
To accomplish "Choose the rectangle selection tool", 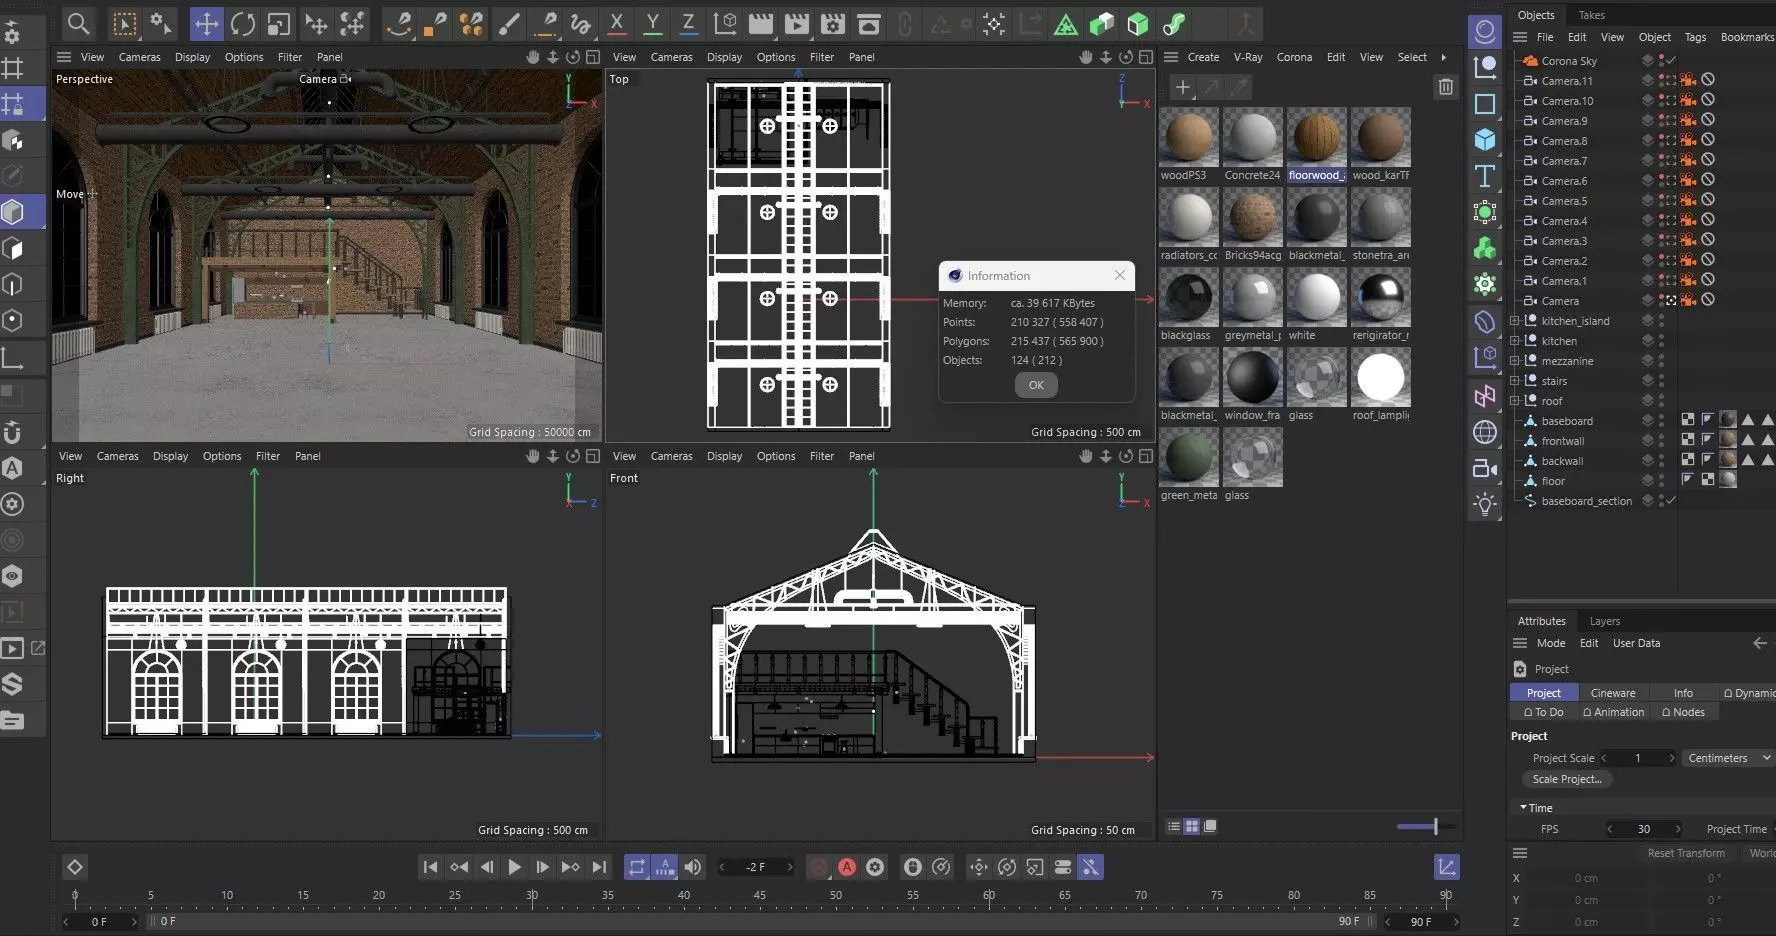I will (124, 23).
